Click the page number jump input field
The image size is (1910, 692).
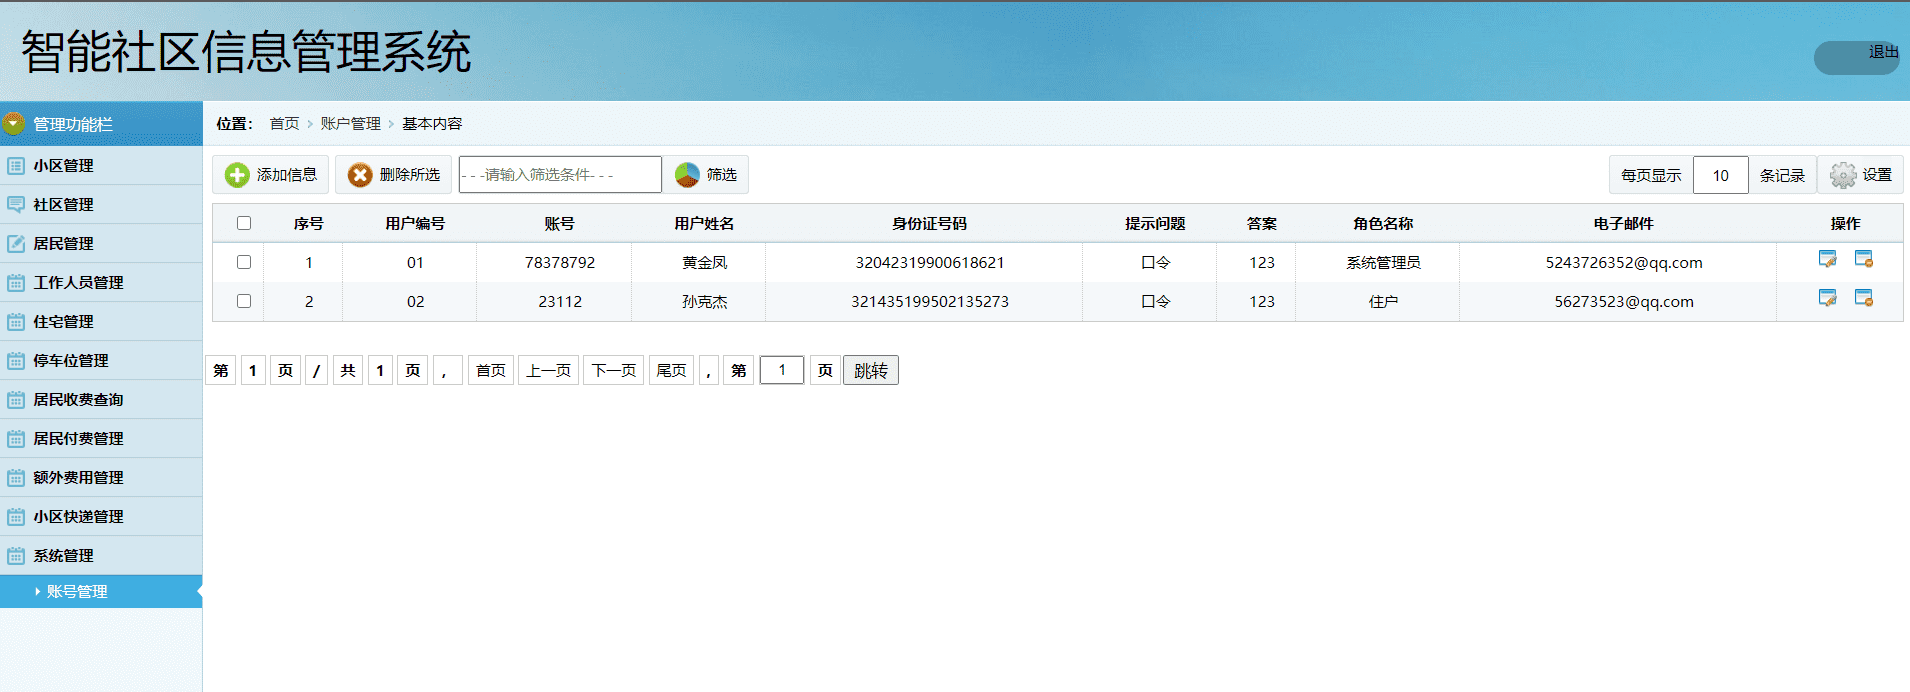[782, 371]
